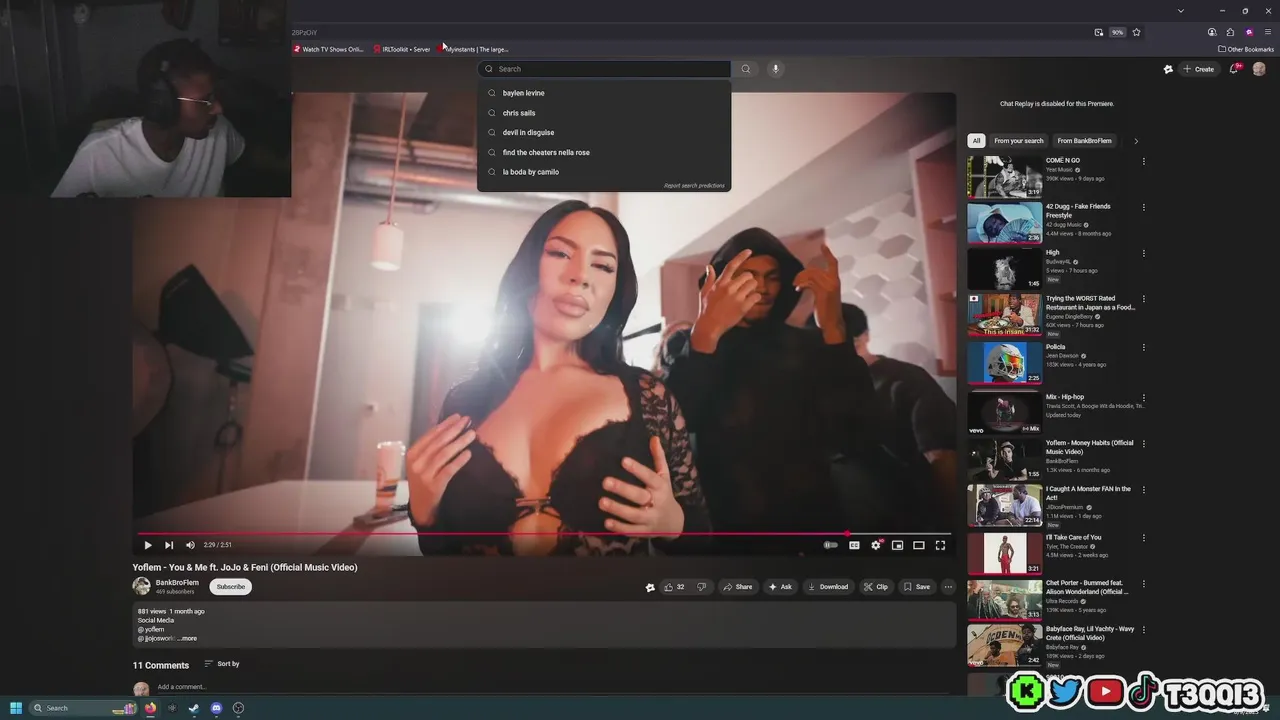The width and height of the screenshot is (1280, 720).
Task: Start voice search microphone
Action: (x=775, y=69)
